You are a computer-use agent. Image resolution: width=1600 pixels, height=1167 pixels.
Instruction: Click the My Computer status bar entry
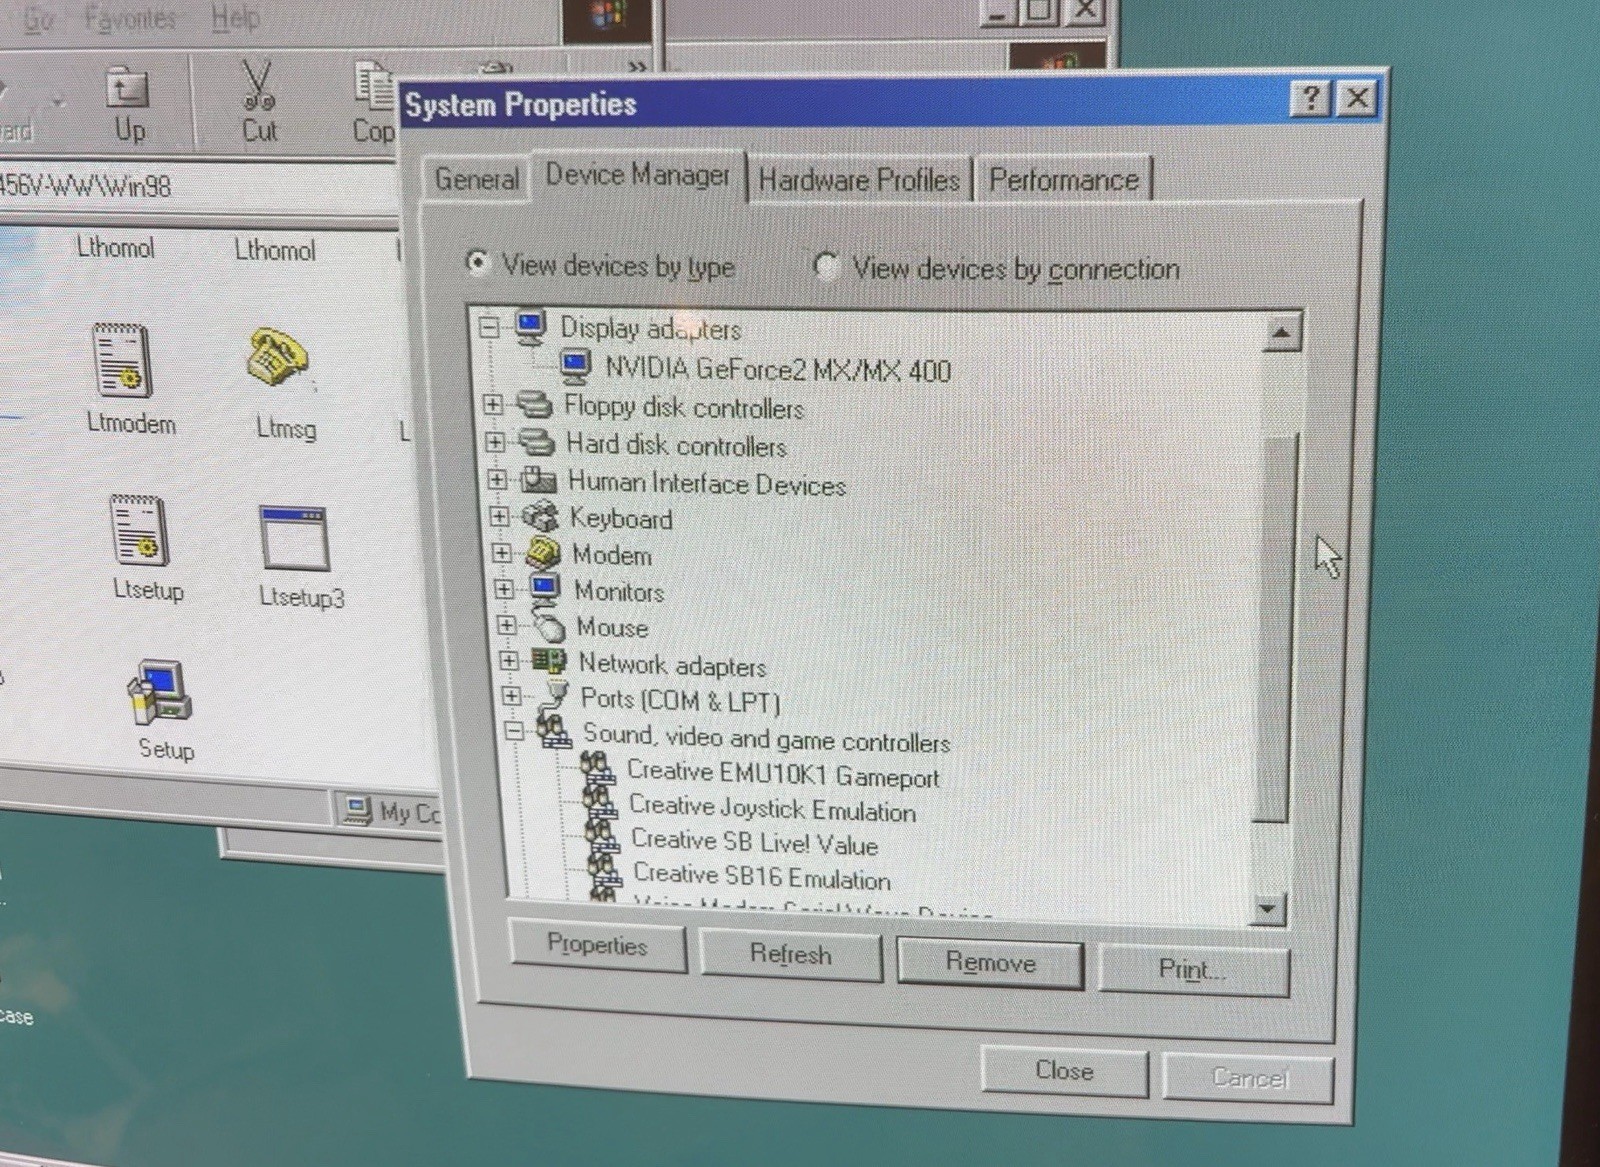pyautogui.click(x=391, y=812)
